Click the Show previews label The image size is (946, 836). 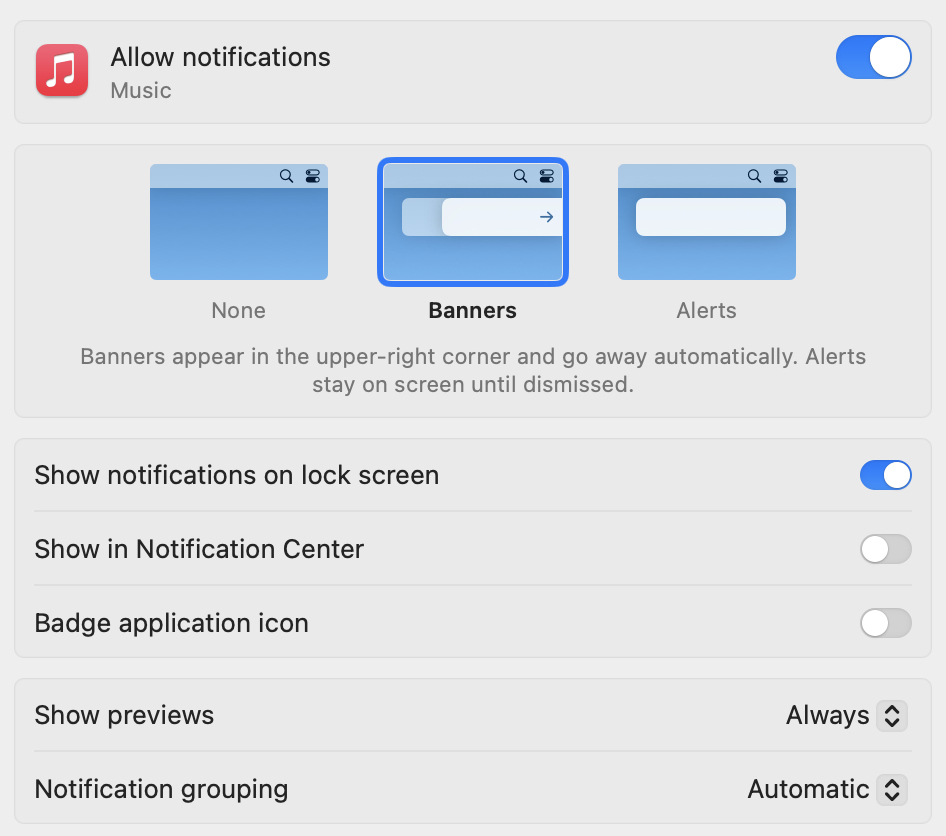click(x=124, y=715)
